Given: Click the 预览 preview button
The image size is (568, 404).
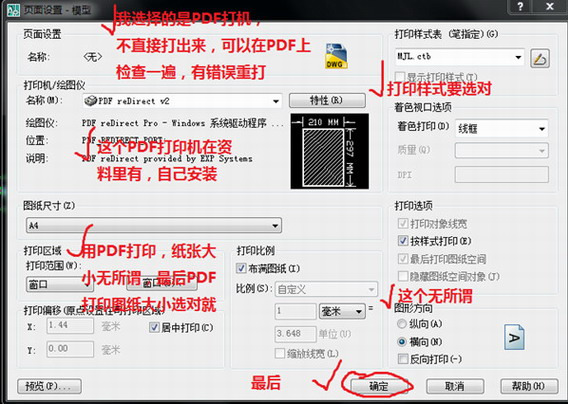Looking at the screenshot, I should [x=49, y=386].
